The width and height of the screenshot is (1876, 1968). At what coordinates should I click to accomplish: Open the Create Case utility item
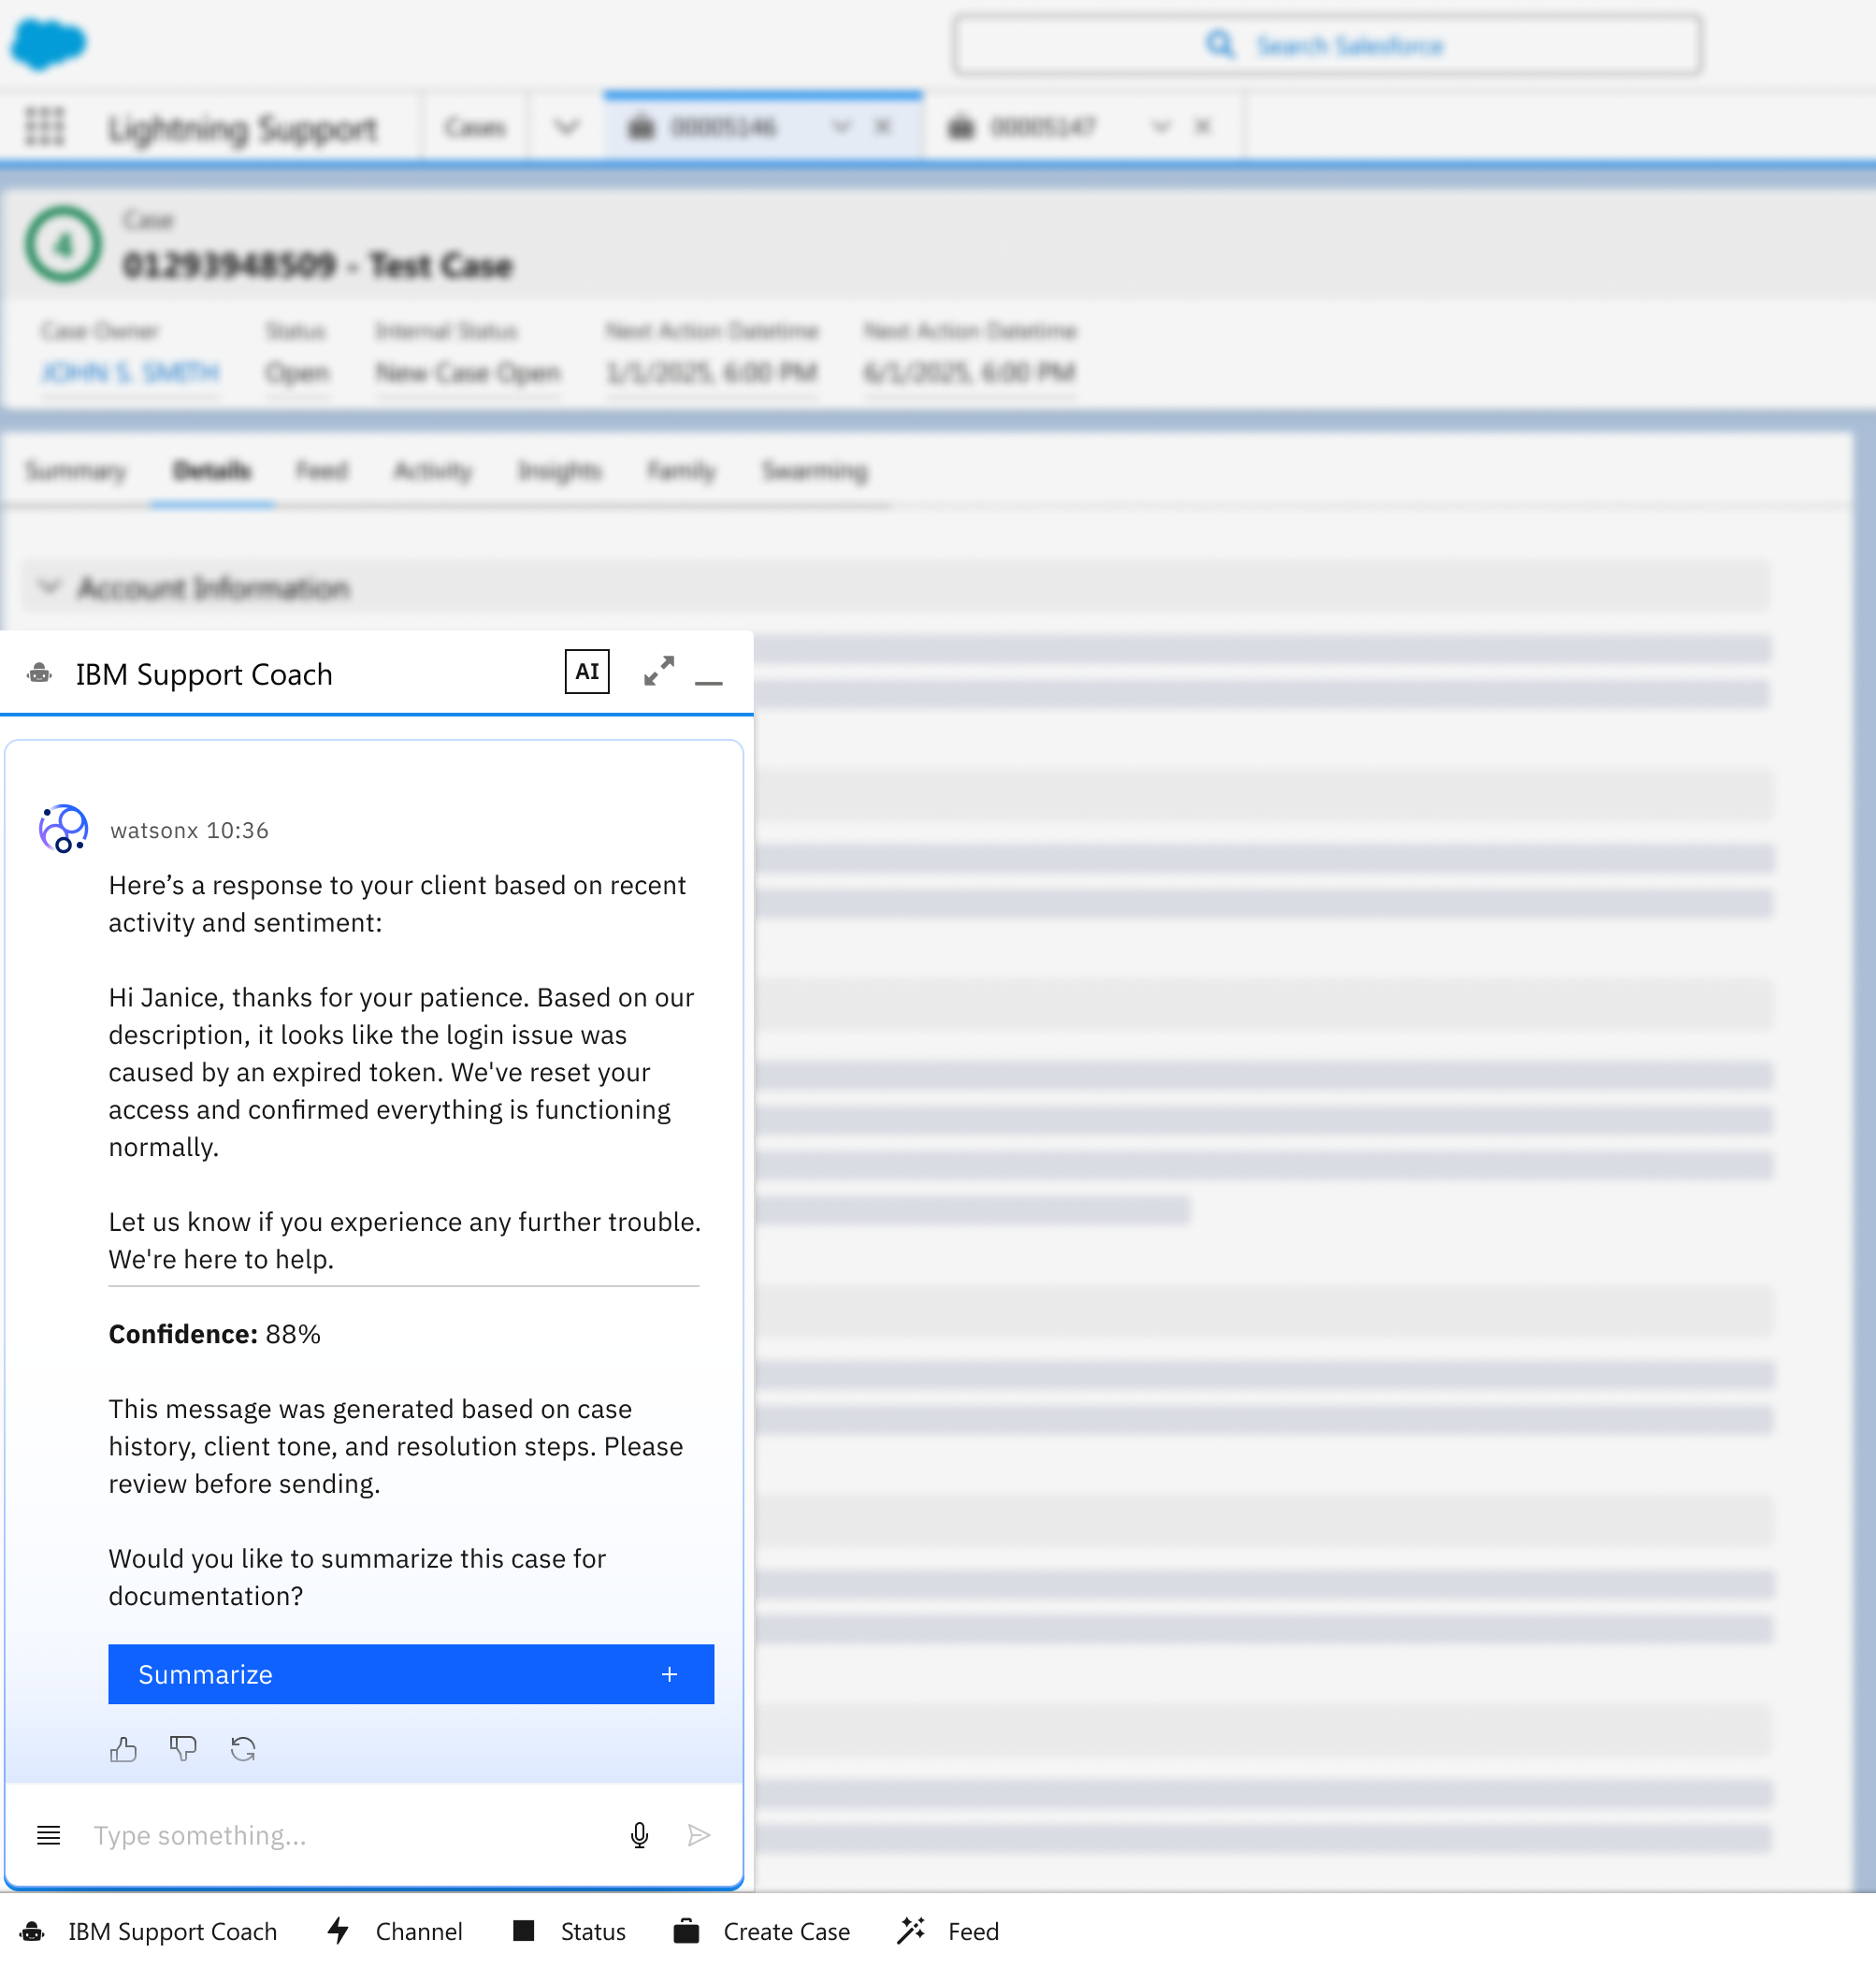tap(762, 1930)
